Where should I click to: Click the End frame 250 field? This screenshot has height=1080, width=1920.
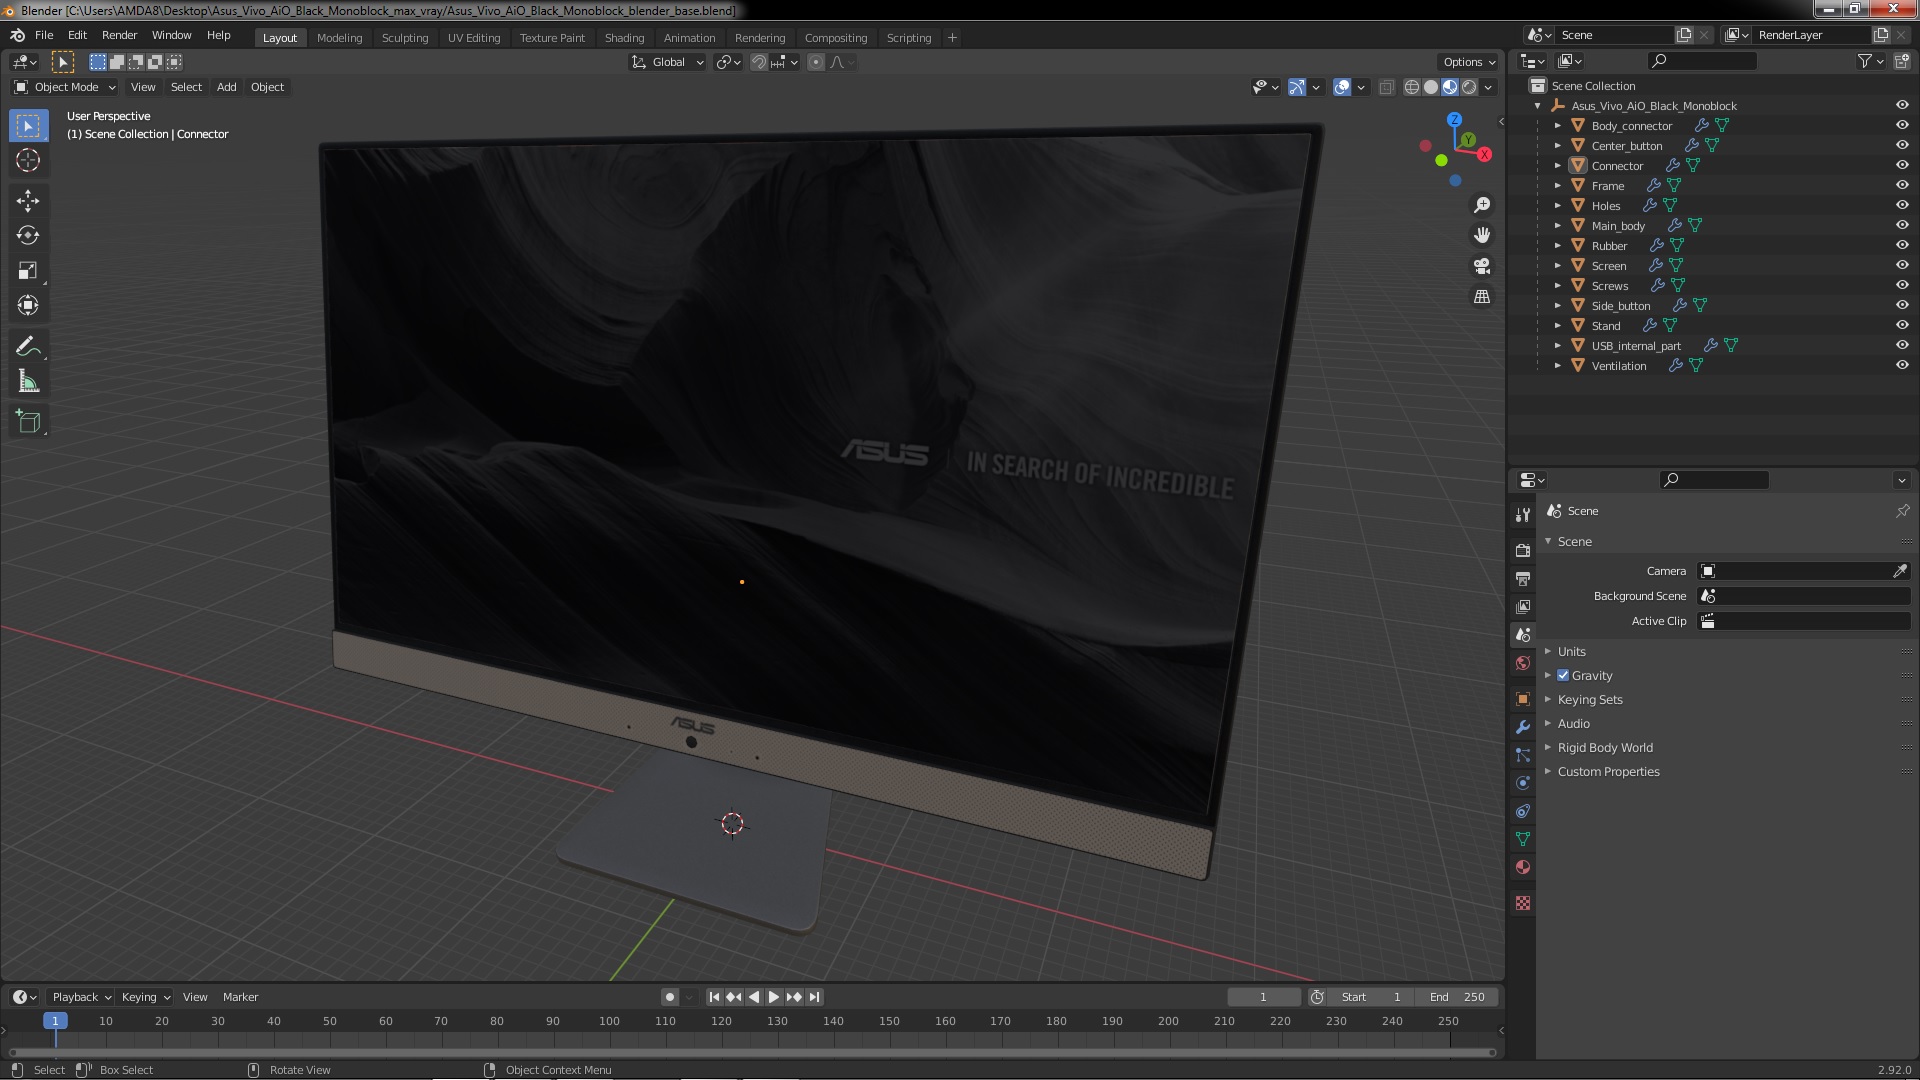point(1457,997)
